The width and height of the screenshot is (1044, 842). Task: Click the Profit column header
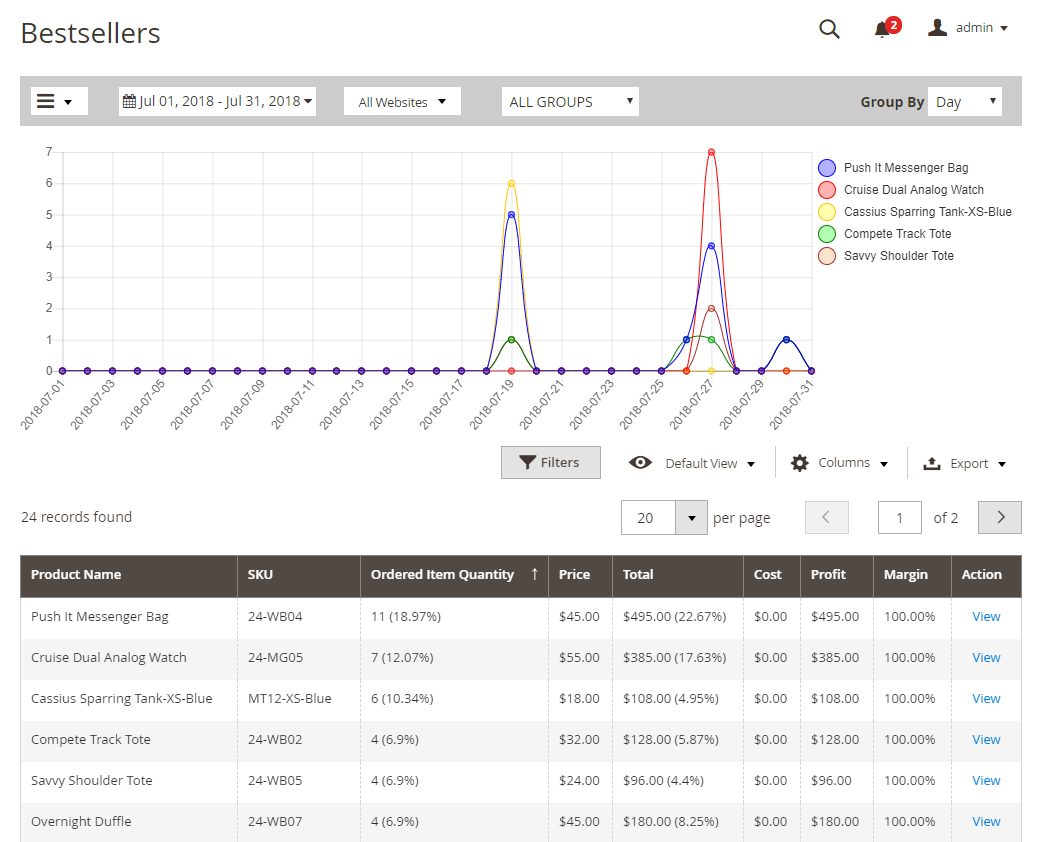[828, 575]
